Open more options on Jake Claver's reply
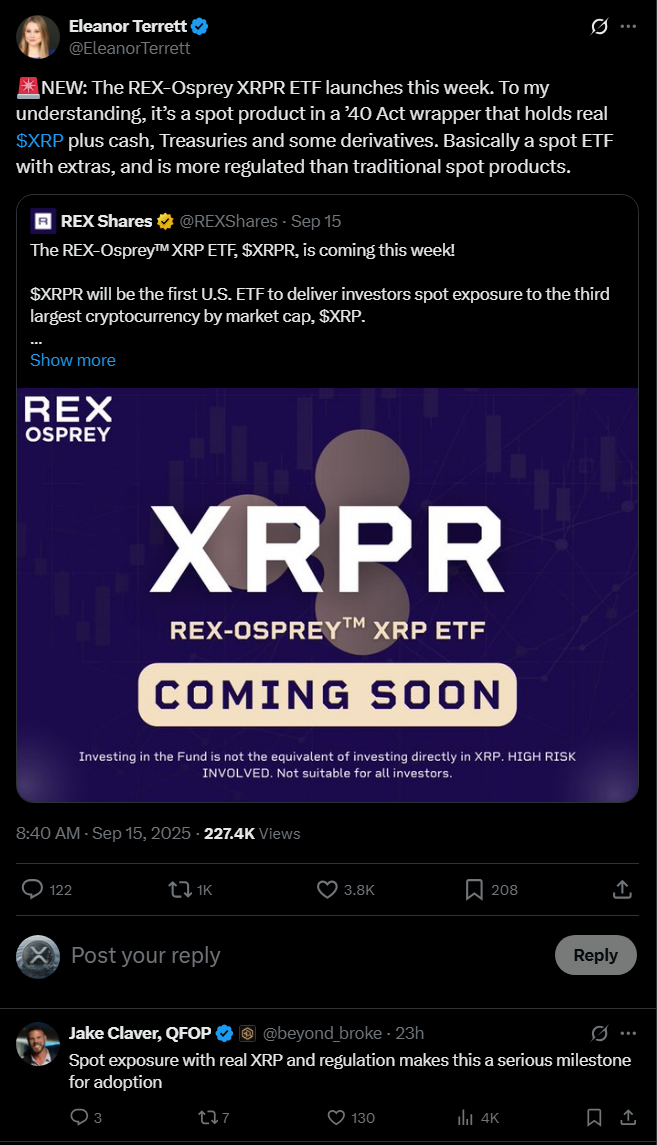Image resolution: width=657 pixels, height=1145 pixels. coord(628,1033)
